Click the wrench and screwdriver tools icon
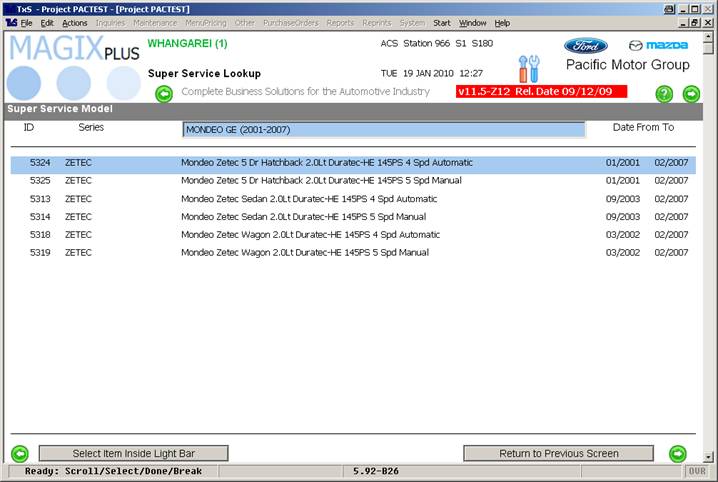Image resolution: width=718 pixels, height=482 pixels. 528,69
